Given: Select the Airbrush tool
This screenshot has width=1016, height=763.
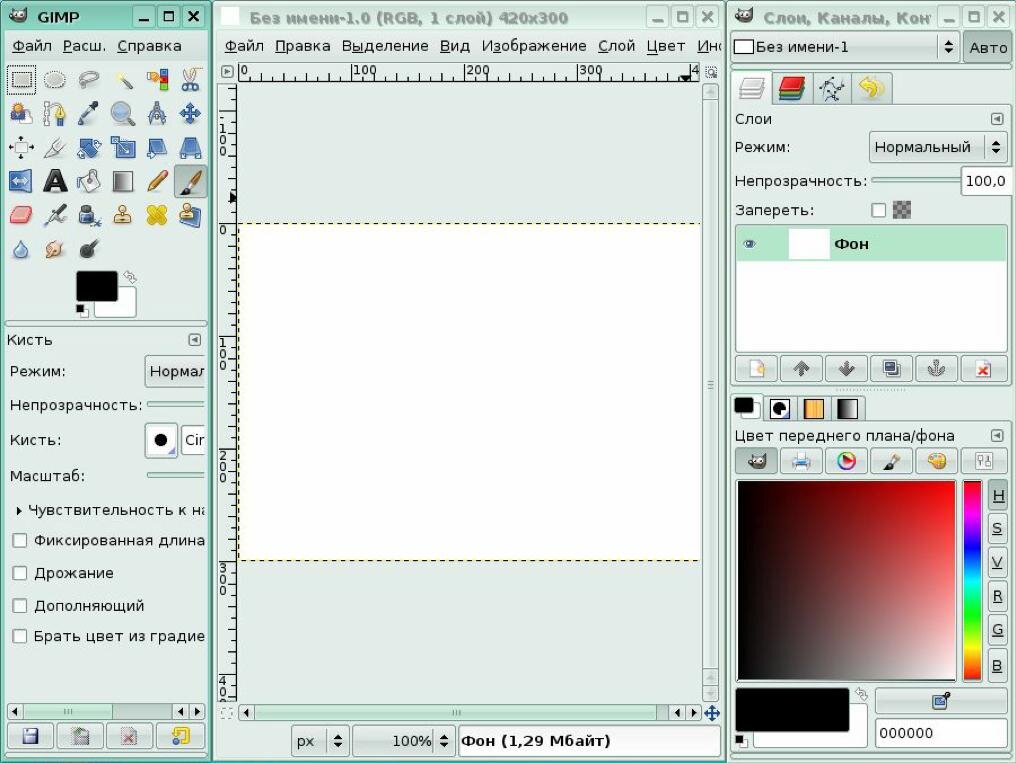Looking at the screenshot, I should point(55,215).
